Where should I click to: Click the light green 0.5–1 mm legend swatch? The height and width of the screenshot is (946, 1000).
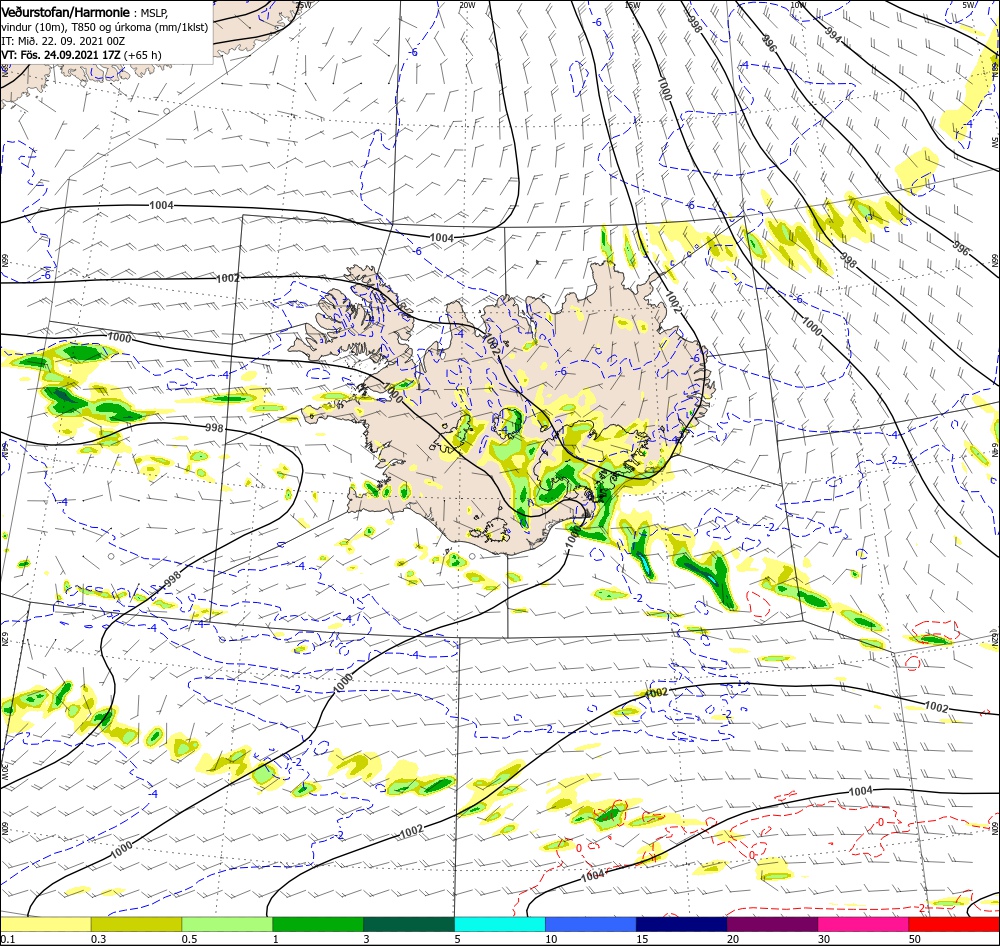pyautogui.click(x=227, y=924)
